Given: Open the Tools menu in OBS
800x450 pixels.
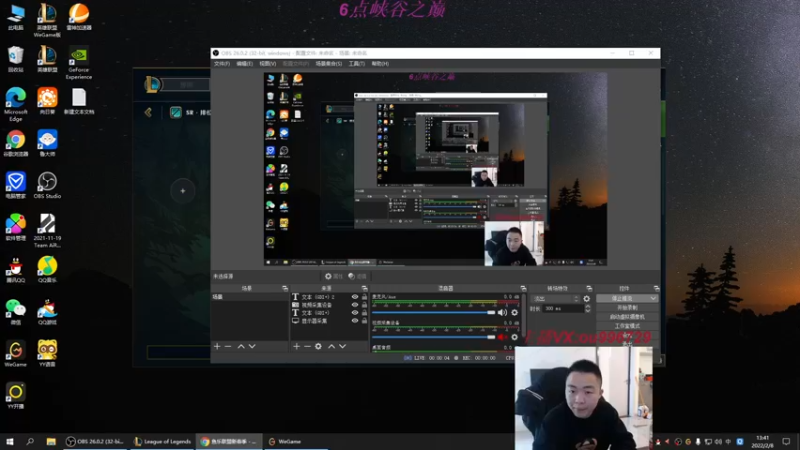Looking at the screenshot, I should (x=357, y=64).
